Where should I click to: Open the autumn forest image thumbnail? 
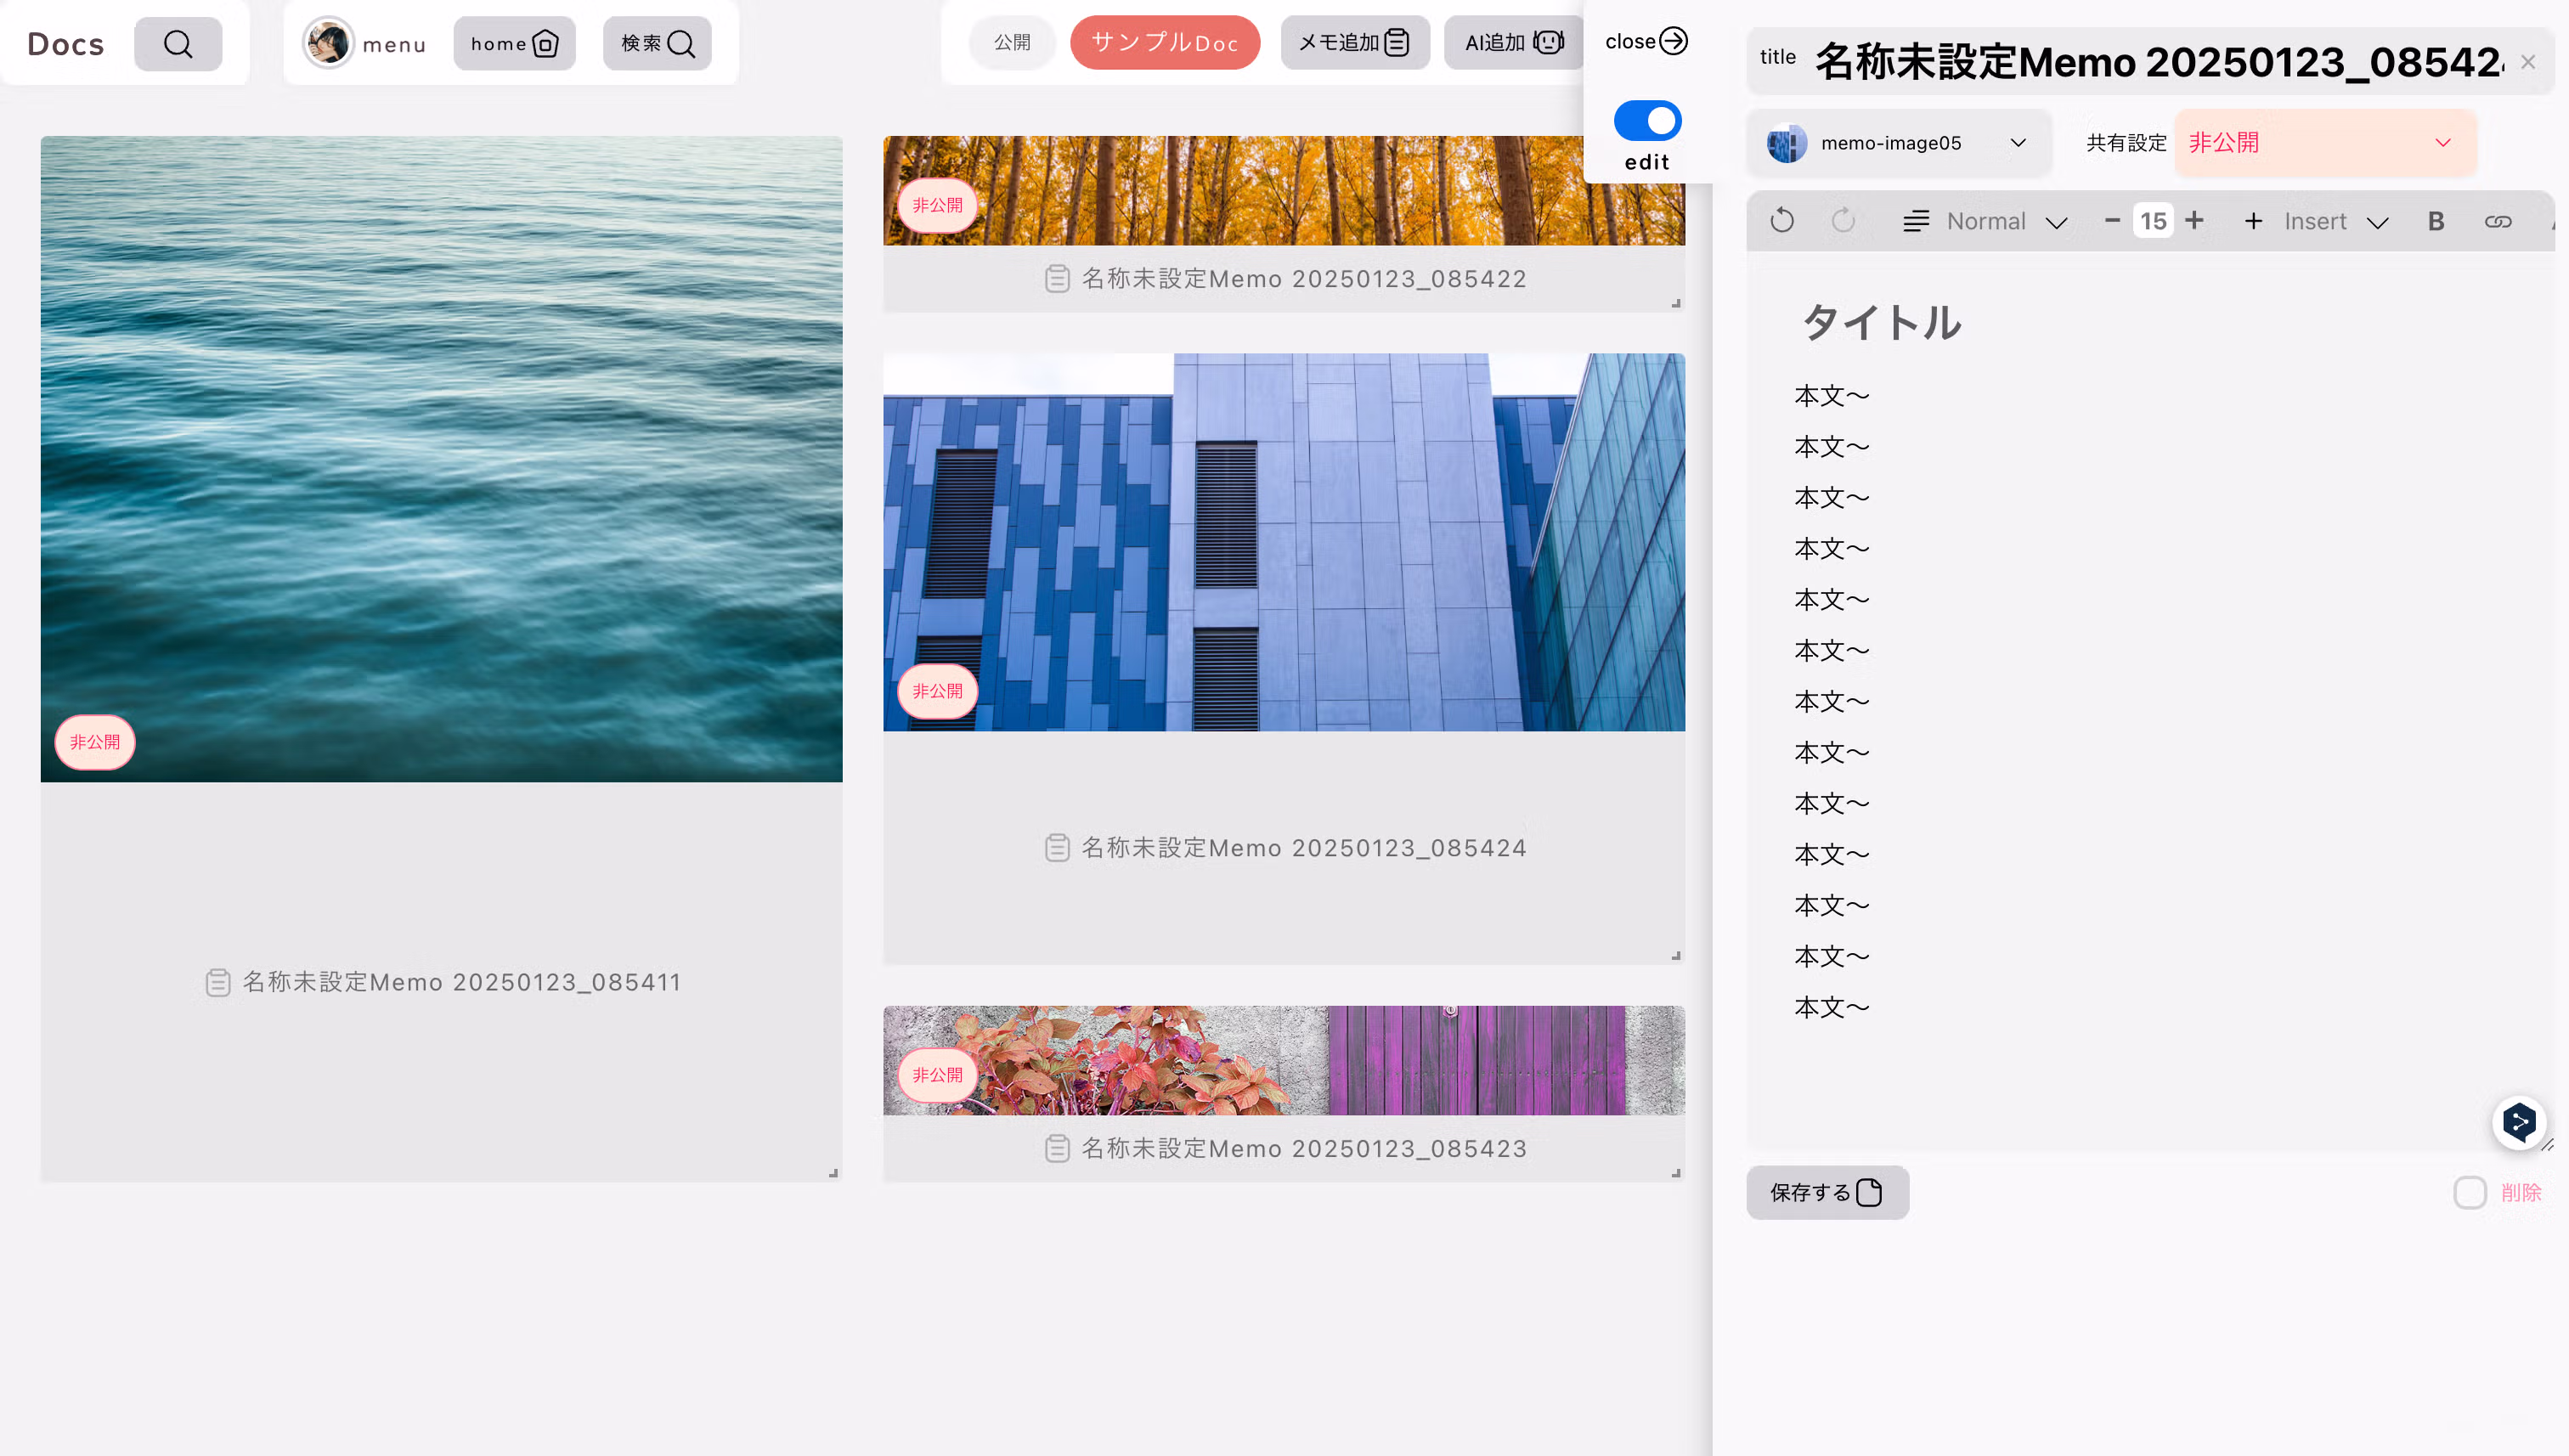pyautogui.click(x=1284, y=191)
